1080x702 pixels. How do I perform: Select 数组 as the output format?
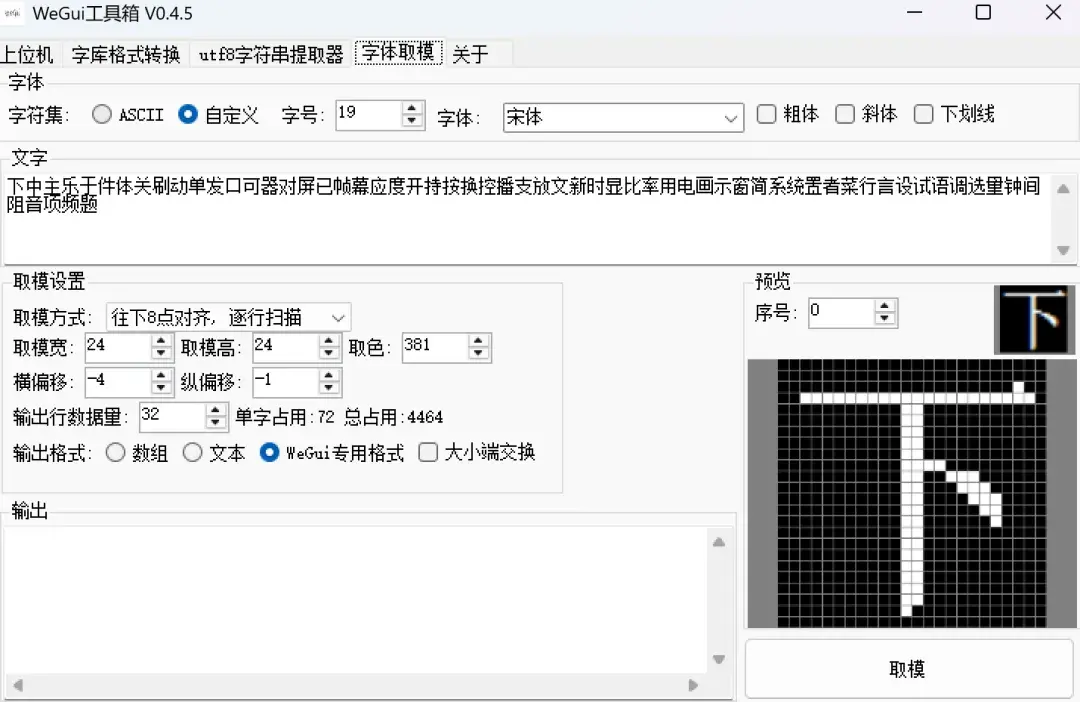point(115,452)
